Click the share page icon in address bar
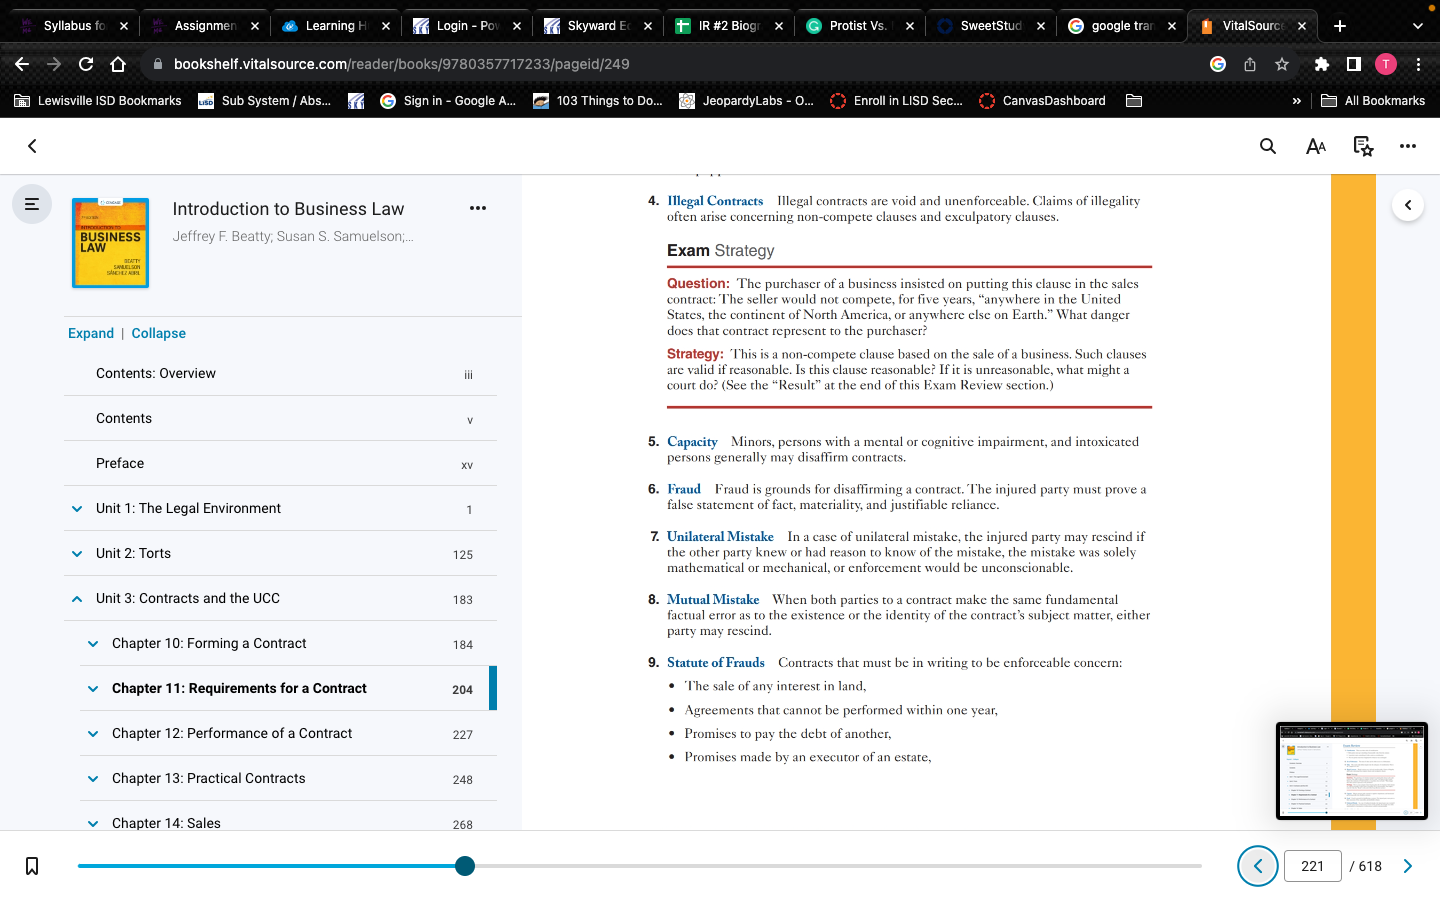Viewport: 1440px width, 900px height. pyautogui.click(x=1250, y=64)
